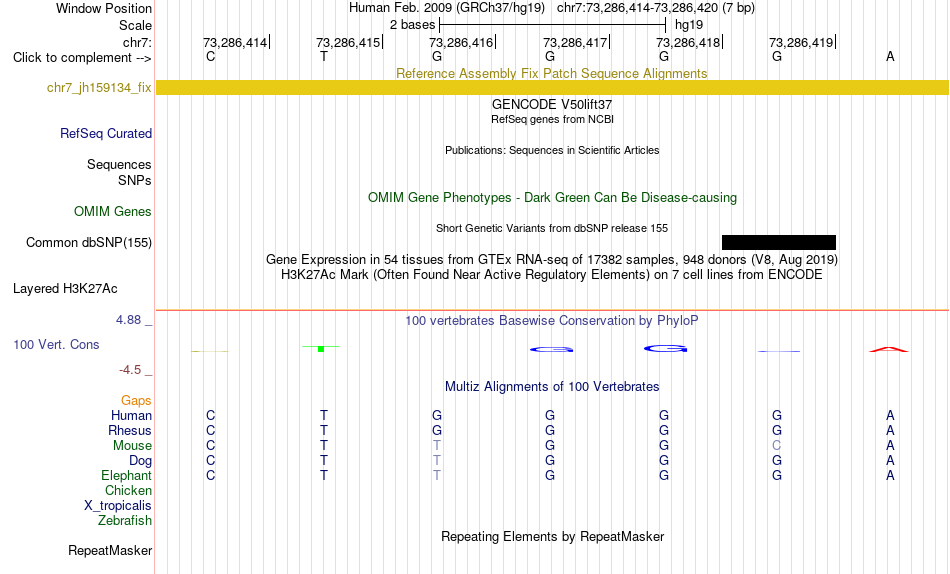
Task: Select the Human species row label
Action: click(x=131, y=415)
